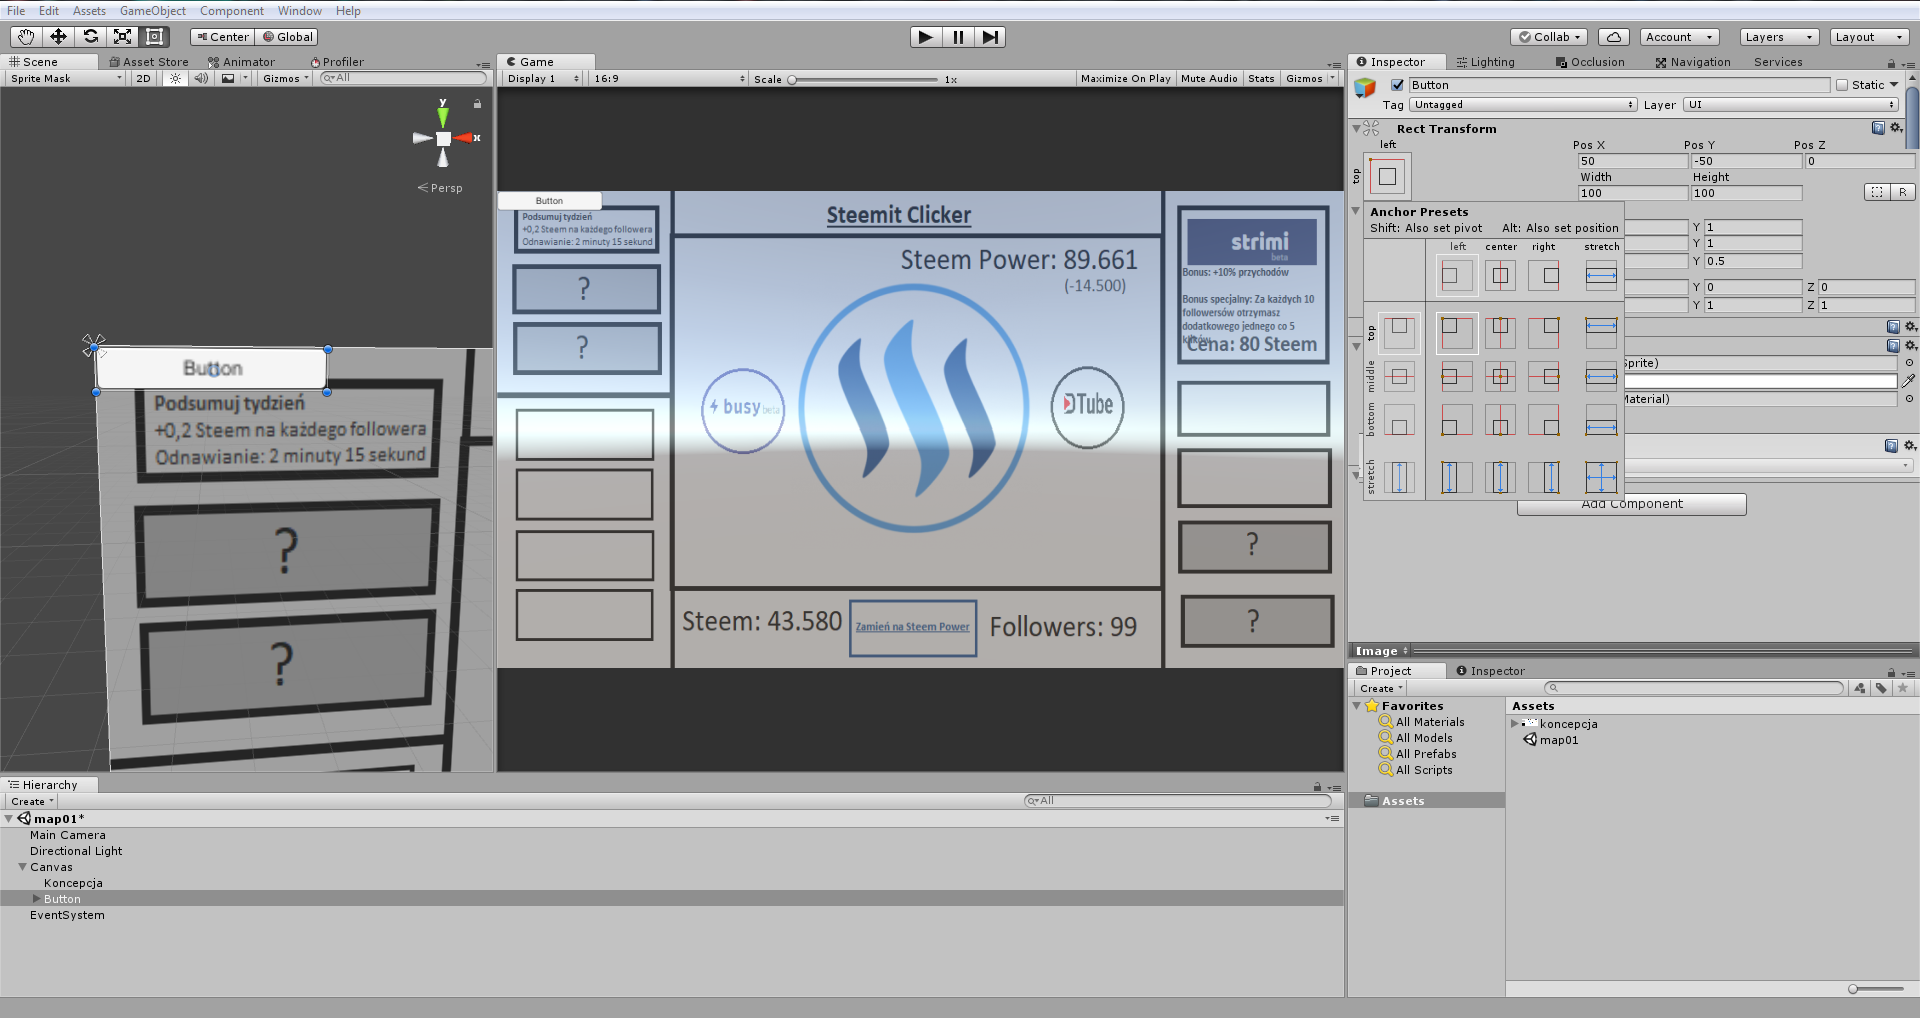
Task: Uncheck the Button object active checkbox
Action: (x=1397, y=85)
